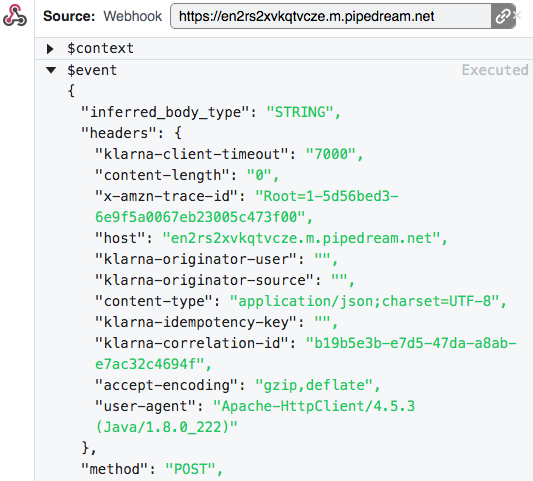
Task: Click the "Executed" status text
Action: pos(495,70)
